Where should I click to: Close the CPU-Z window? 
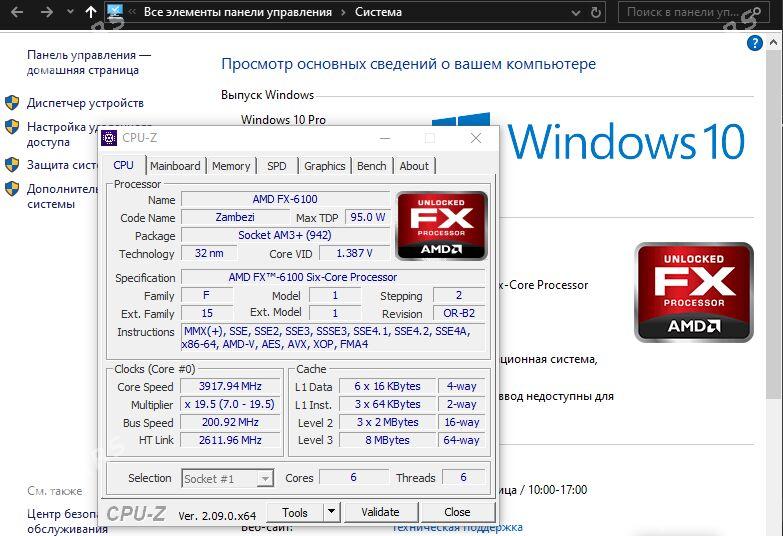(476, 138)
